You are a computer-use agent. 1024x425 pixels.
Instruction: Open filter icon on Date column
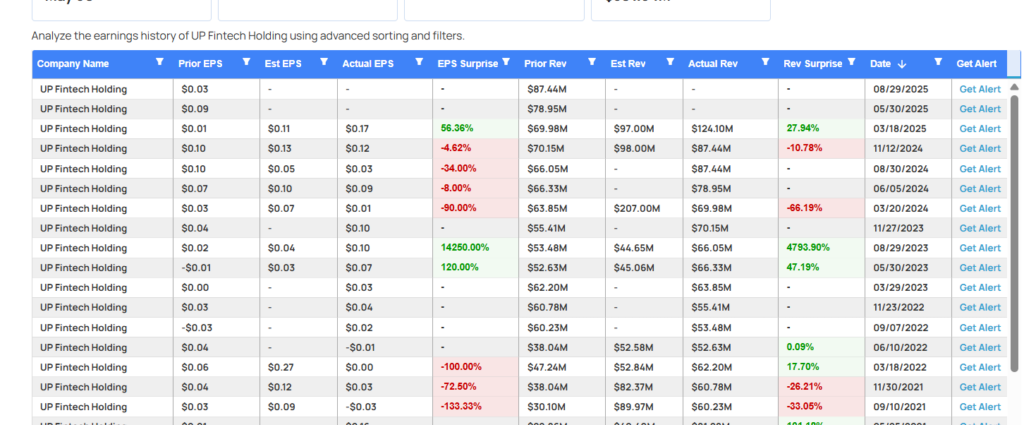938,62
